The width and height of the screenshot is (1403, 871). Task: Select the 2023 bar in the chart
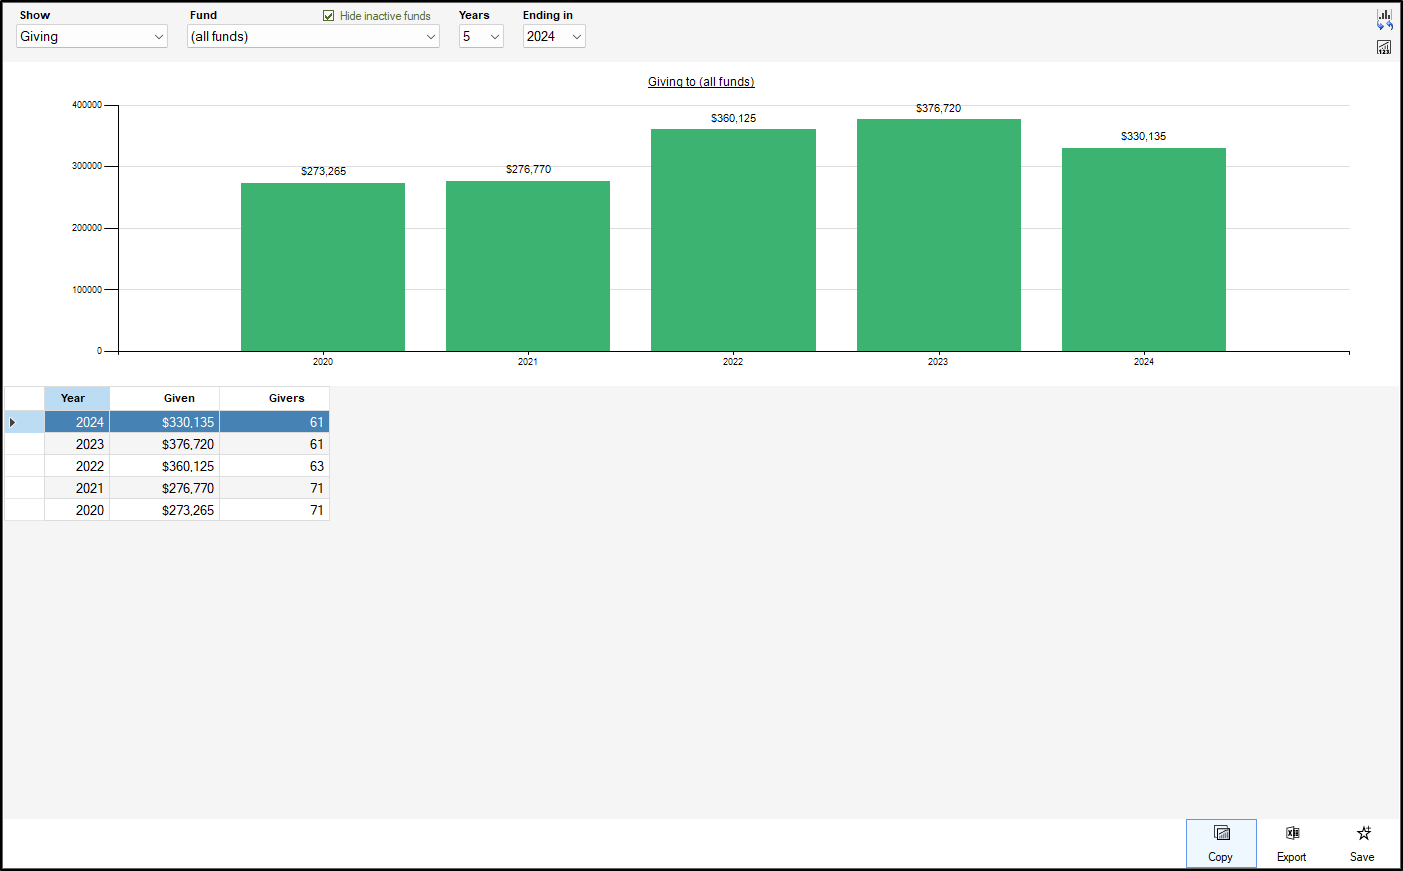point(938,235)
